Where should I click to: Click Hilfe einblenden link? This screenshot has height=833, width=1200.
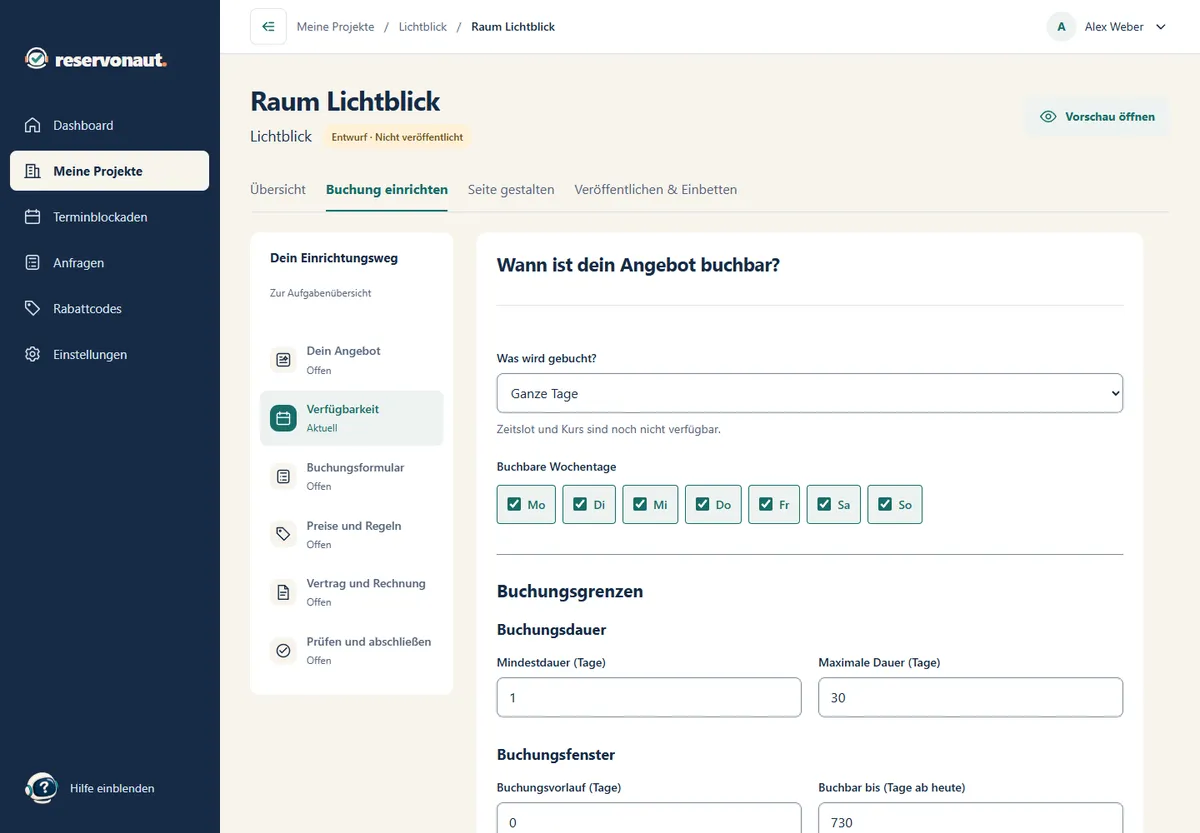[112, 788]
